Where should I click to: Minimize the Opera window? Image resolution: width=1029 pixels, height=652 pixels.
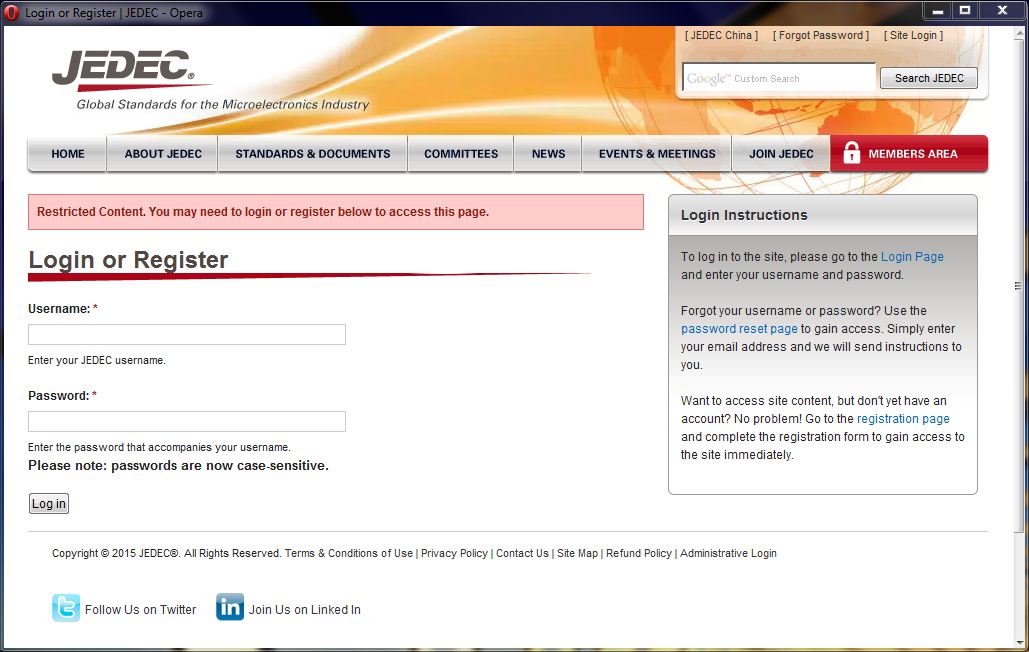[x=938, y=10]
